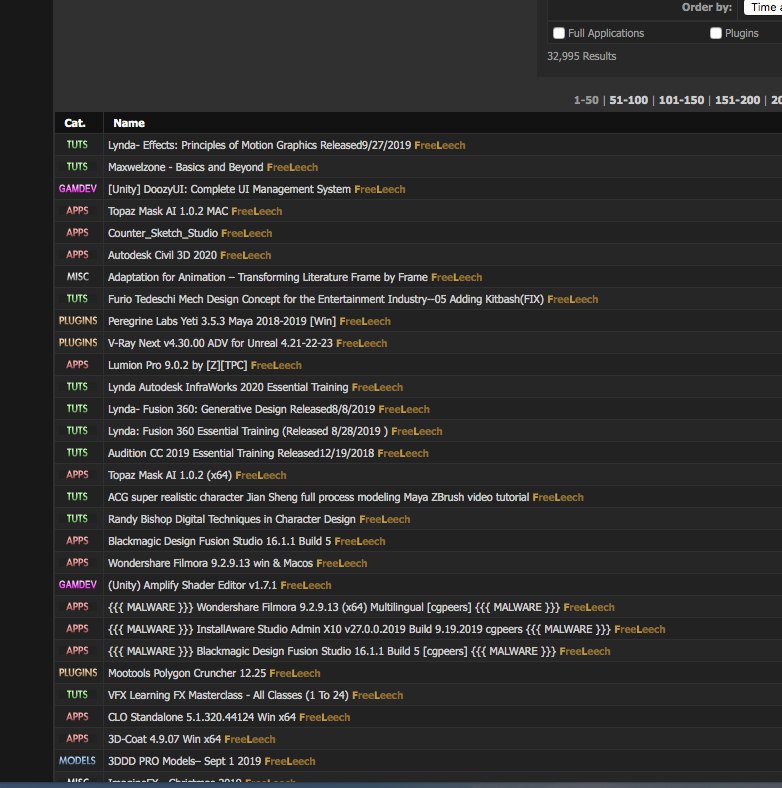The height and width of the screenshot is (788, 782).
Task: Click PLUGINS category icon beside V-Ray Next
Action: 78,343
